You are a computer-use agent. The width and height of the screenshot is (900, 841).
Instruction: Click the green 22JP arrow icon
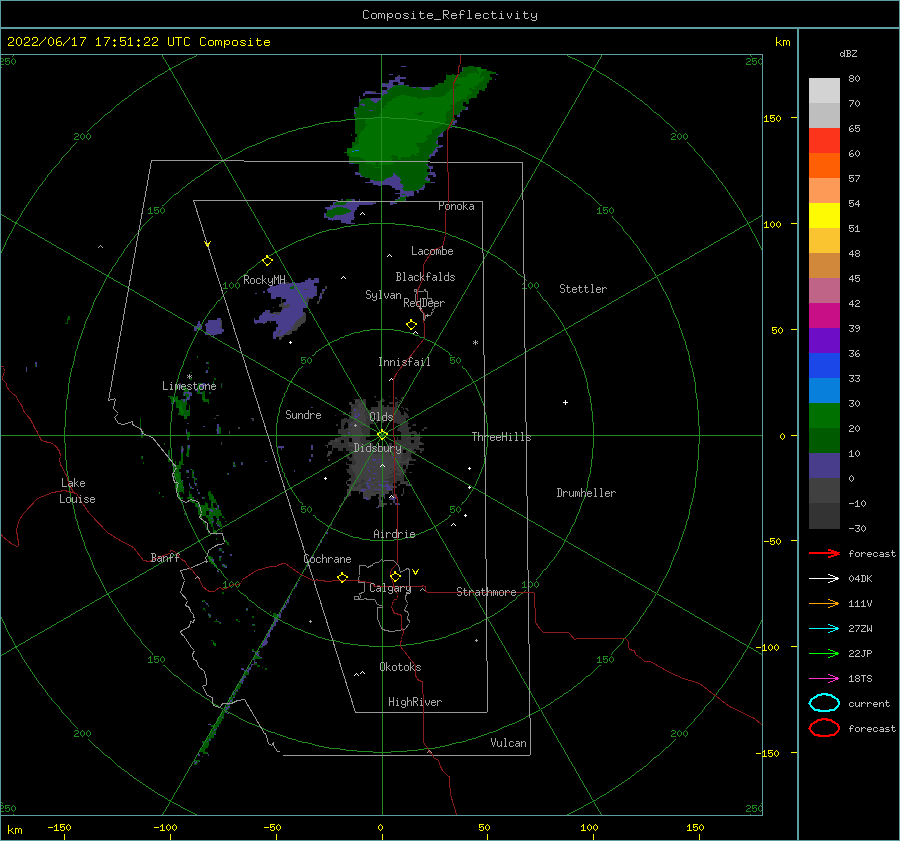pos(824,653)
